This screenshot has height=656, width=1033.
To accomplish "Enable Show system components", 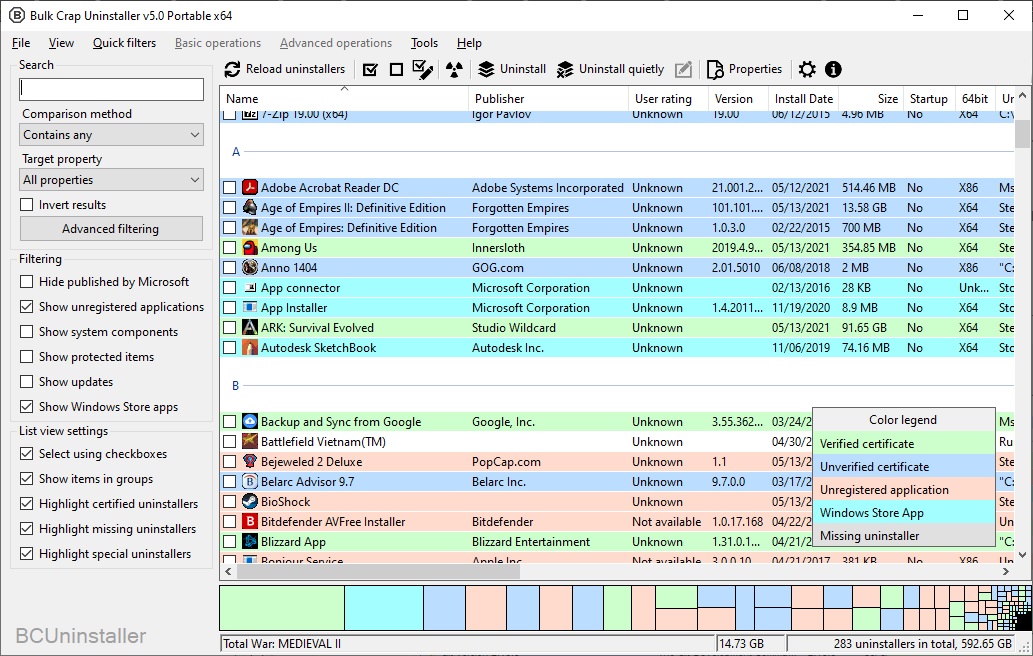I will coord(26,332).
